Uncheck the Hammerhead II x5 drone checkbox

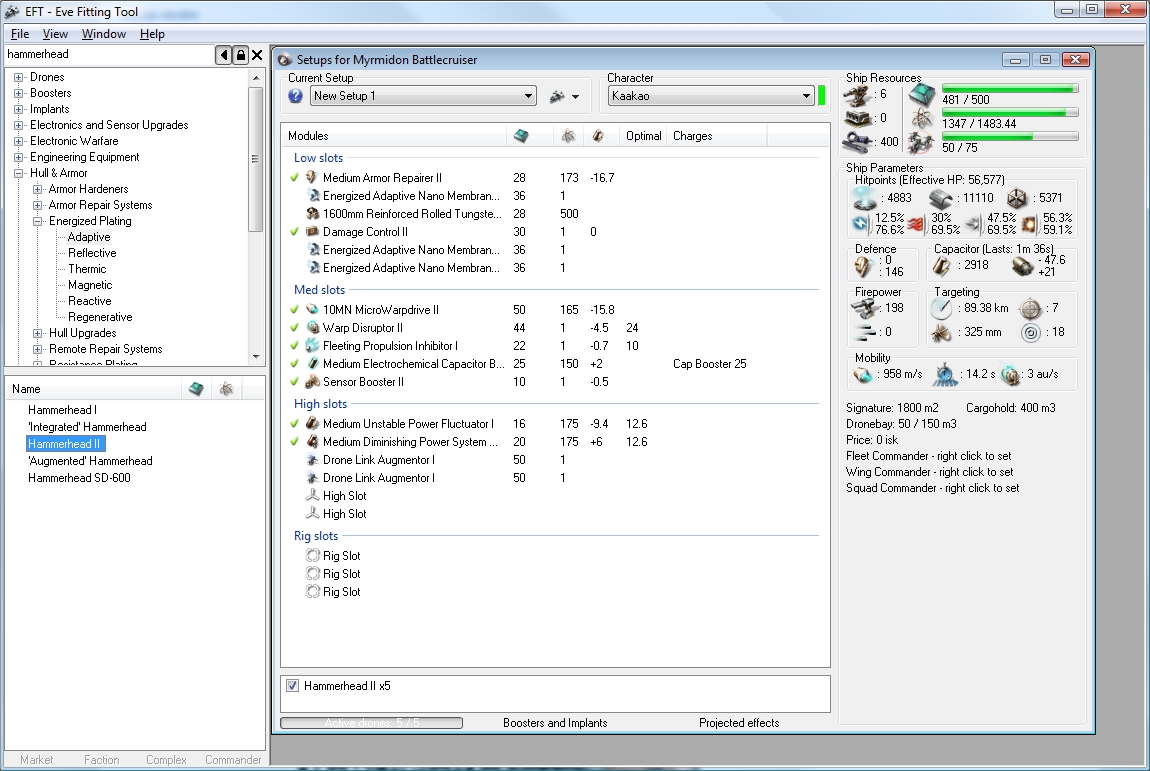click(x=293, y=686)
